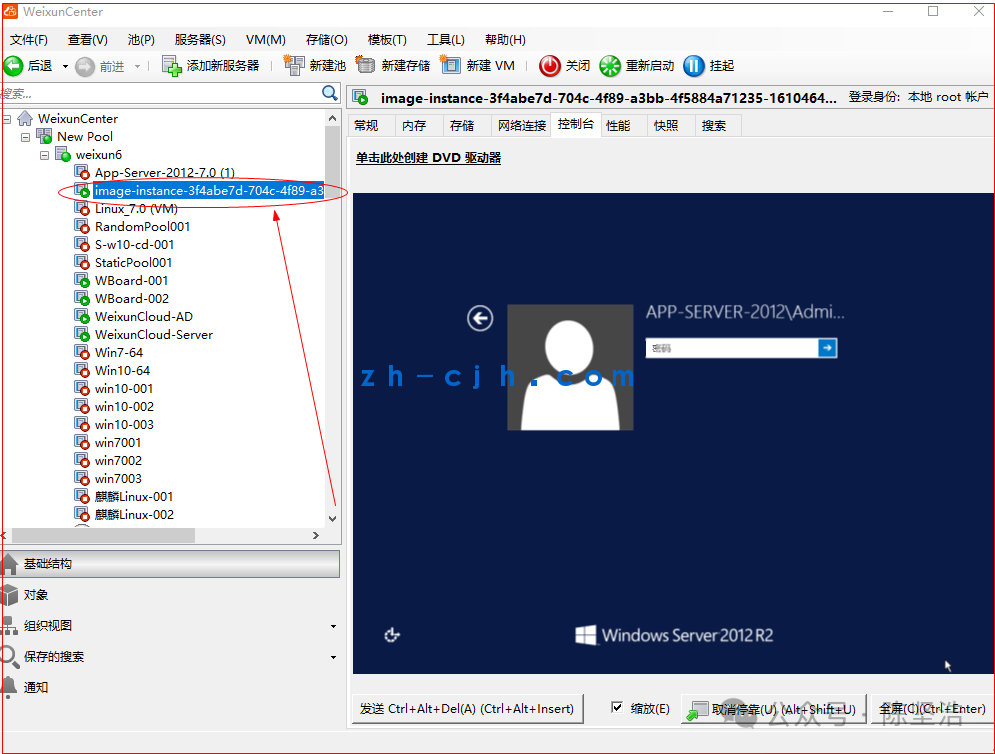Click the red Shut Down (关闭) icon
Image resolution: width=995 pixels, height=754 pixels.
550,65
